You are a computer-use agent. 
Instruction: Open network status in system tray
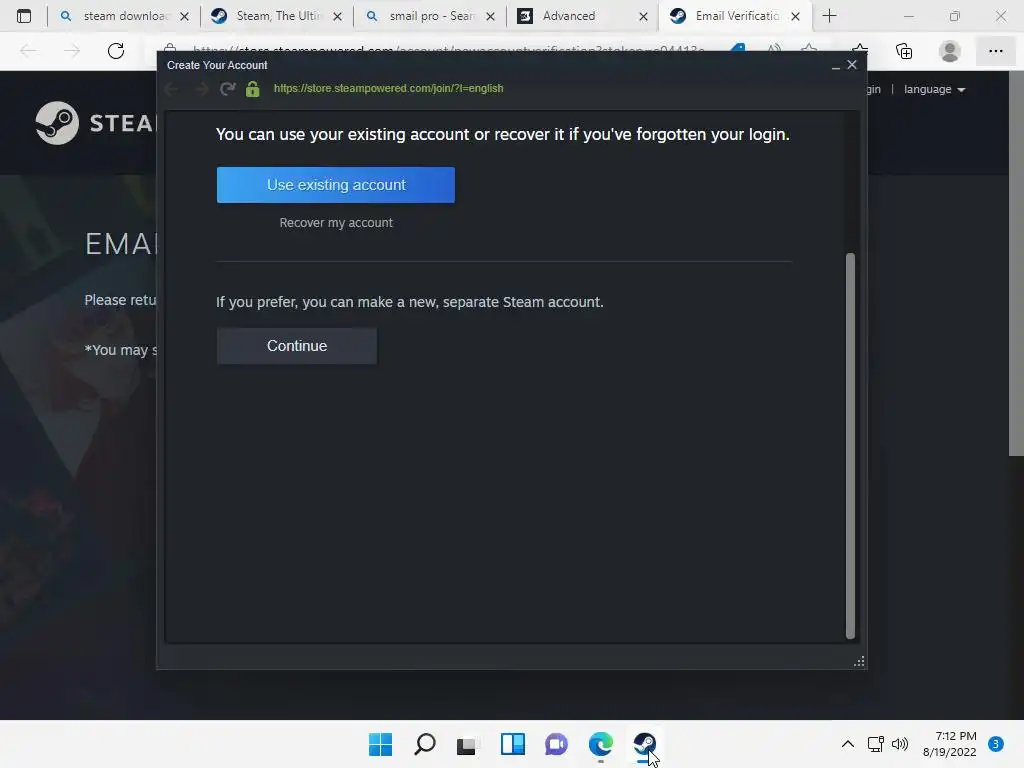[875, 744]
